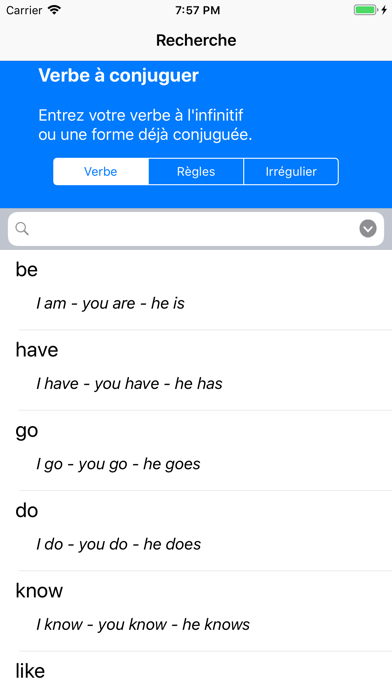
Task: Open the verb 'like' entry
Action: (196, 674)
